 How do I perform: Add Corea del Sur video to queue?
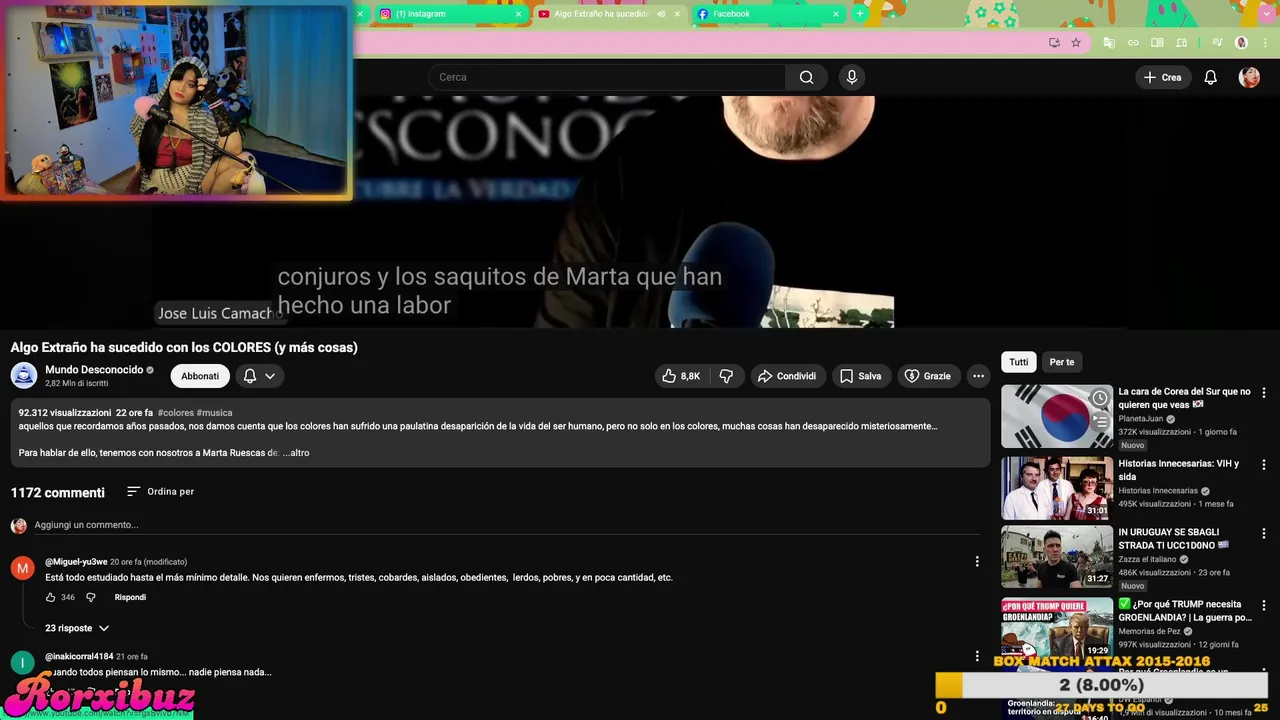(1099, 421)
